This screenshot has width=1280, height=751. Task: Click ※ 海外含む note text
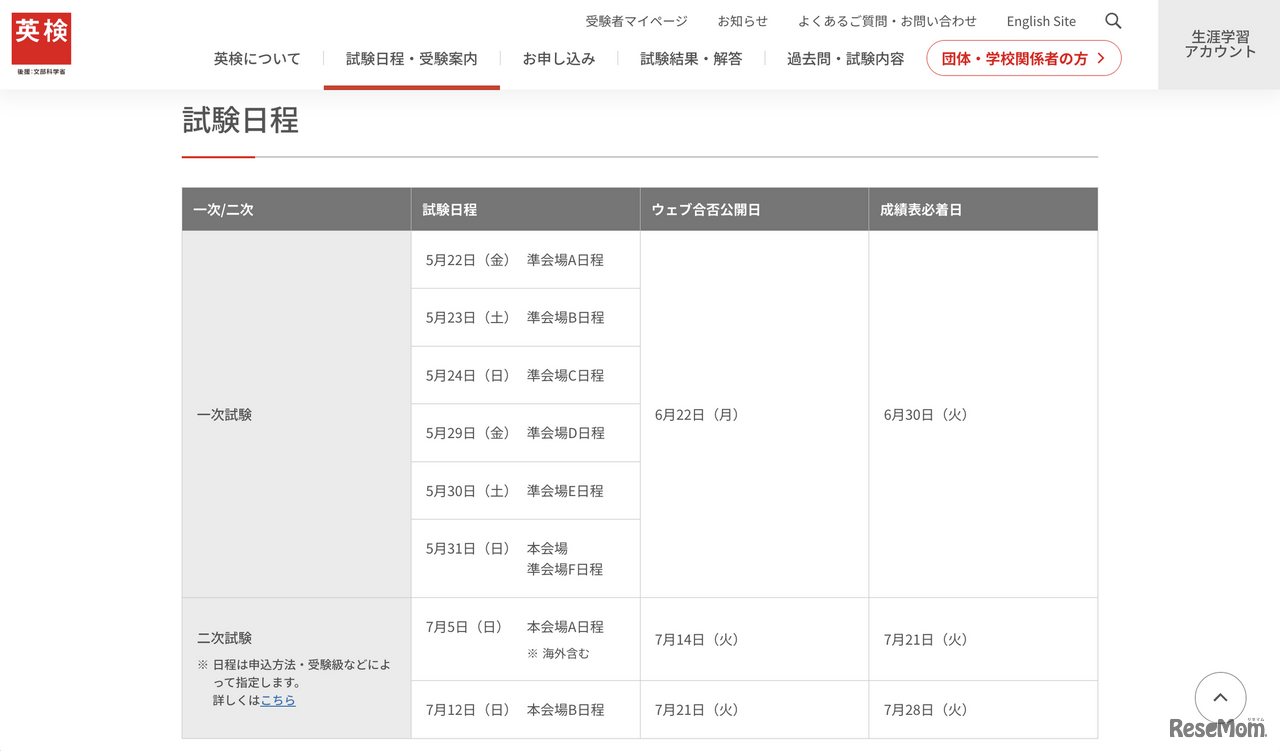coord(558,653)
